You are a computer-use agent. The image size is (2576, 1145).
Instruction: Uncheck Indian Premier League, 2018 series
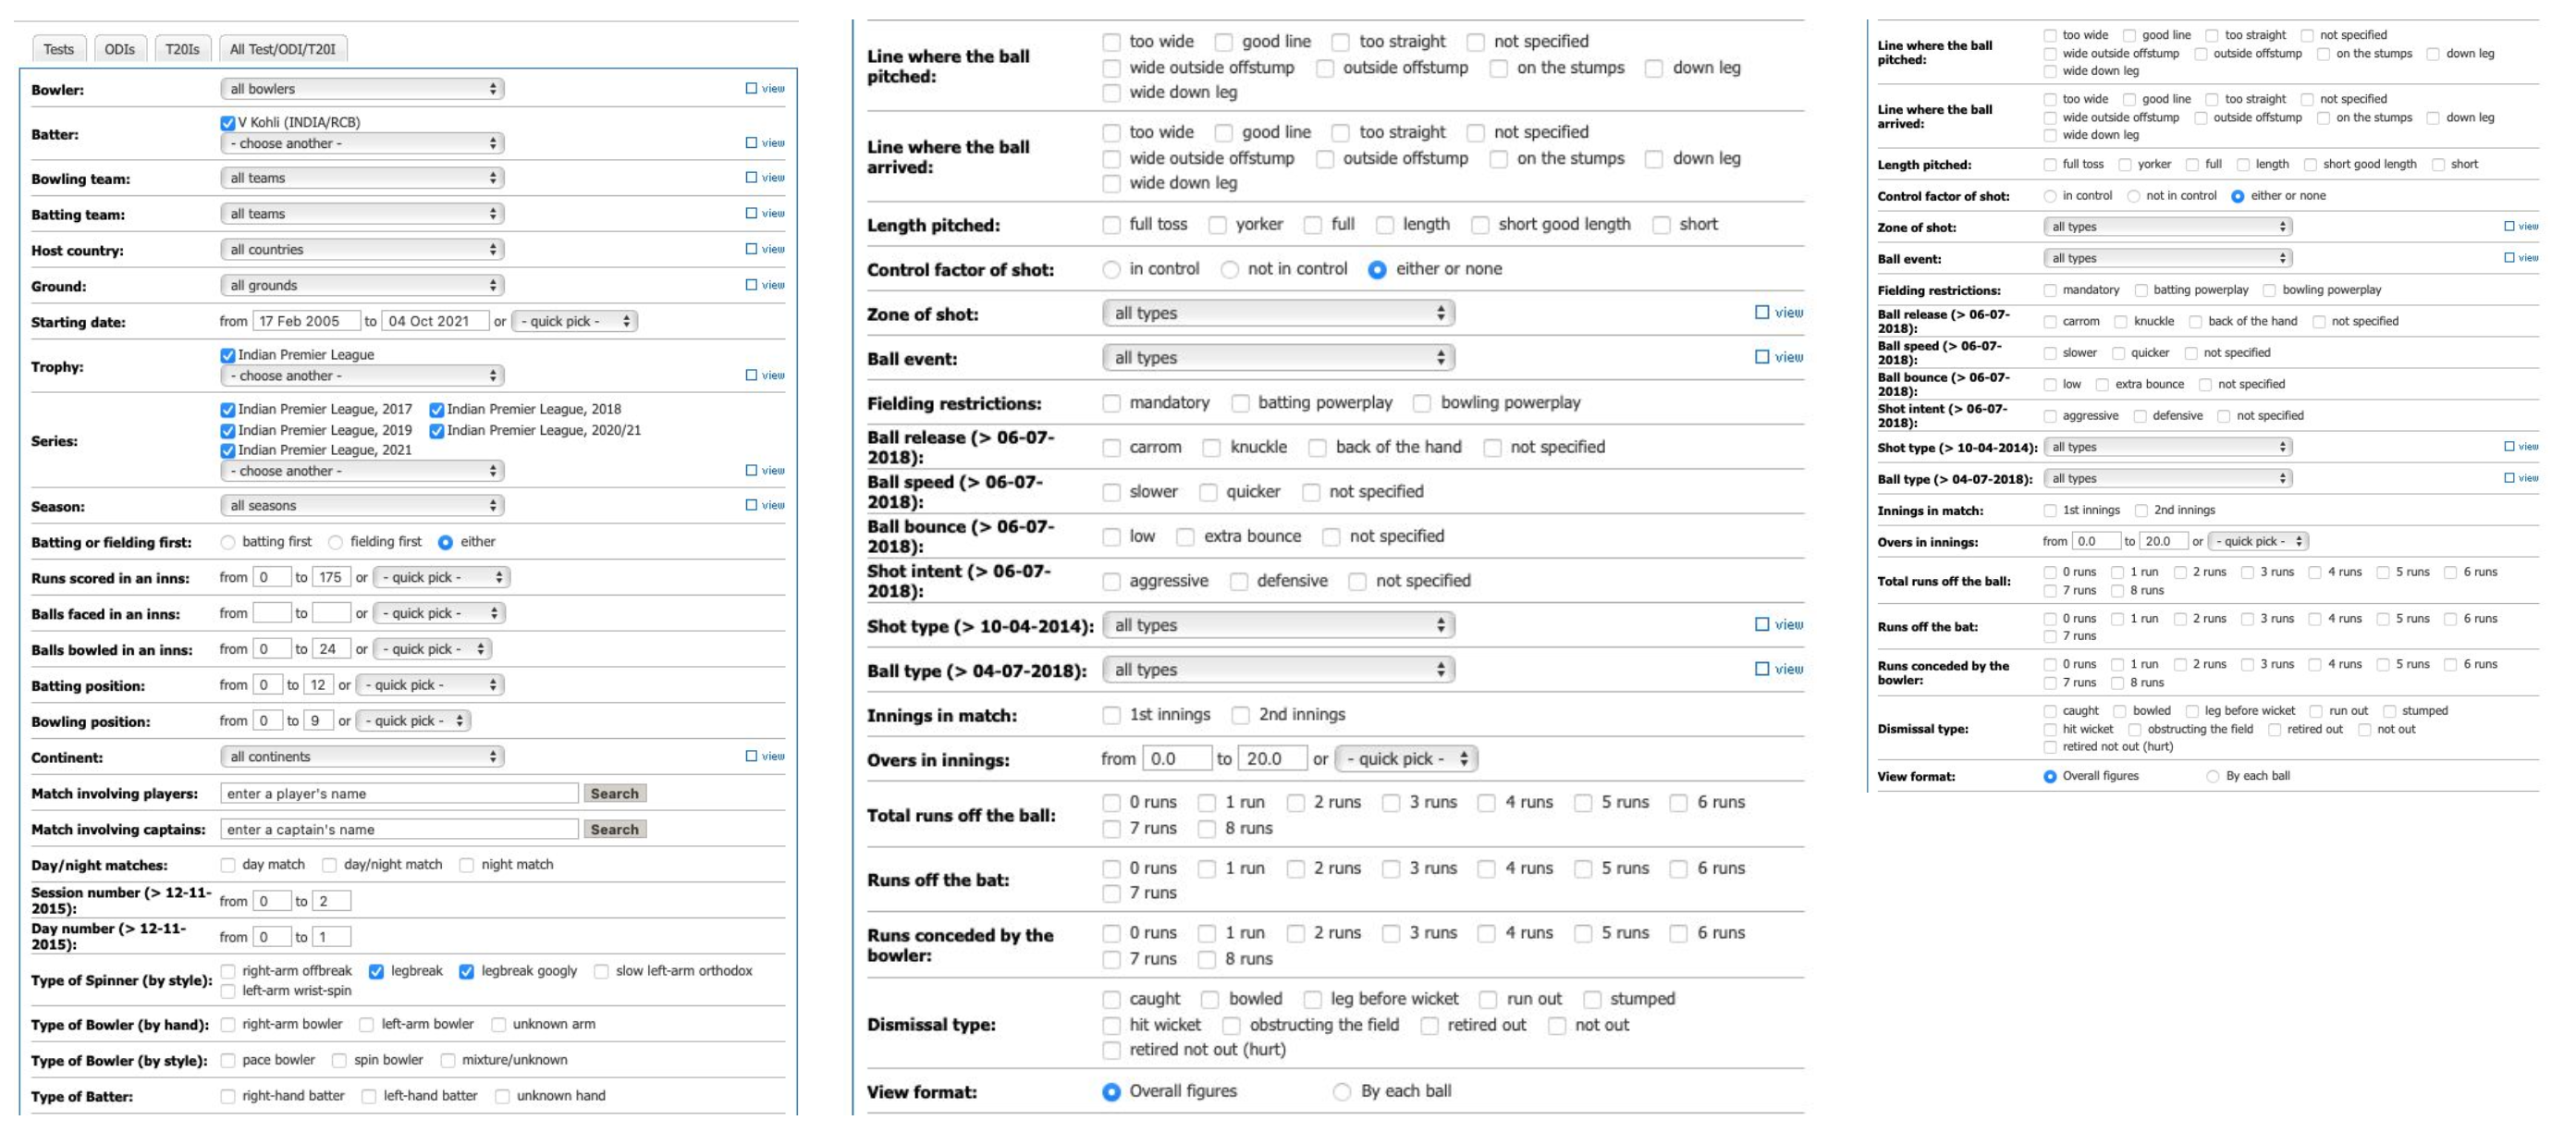tap(437, 410)
